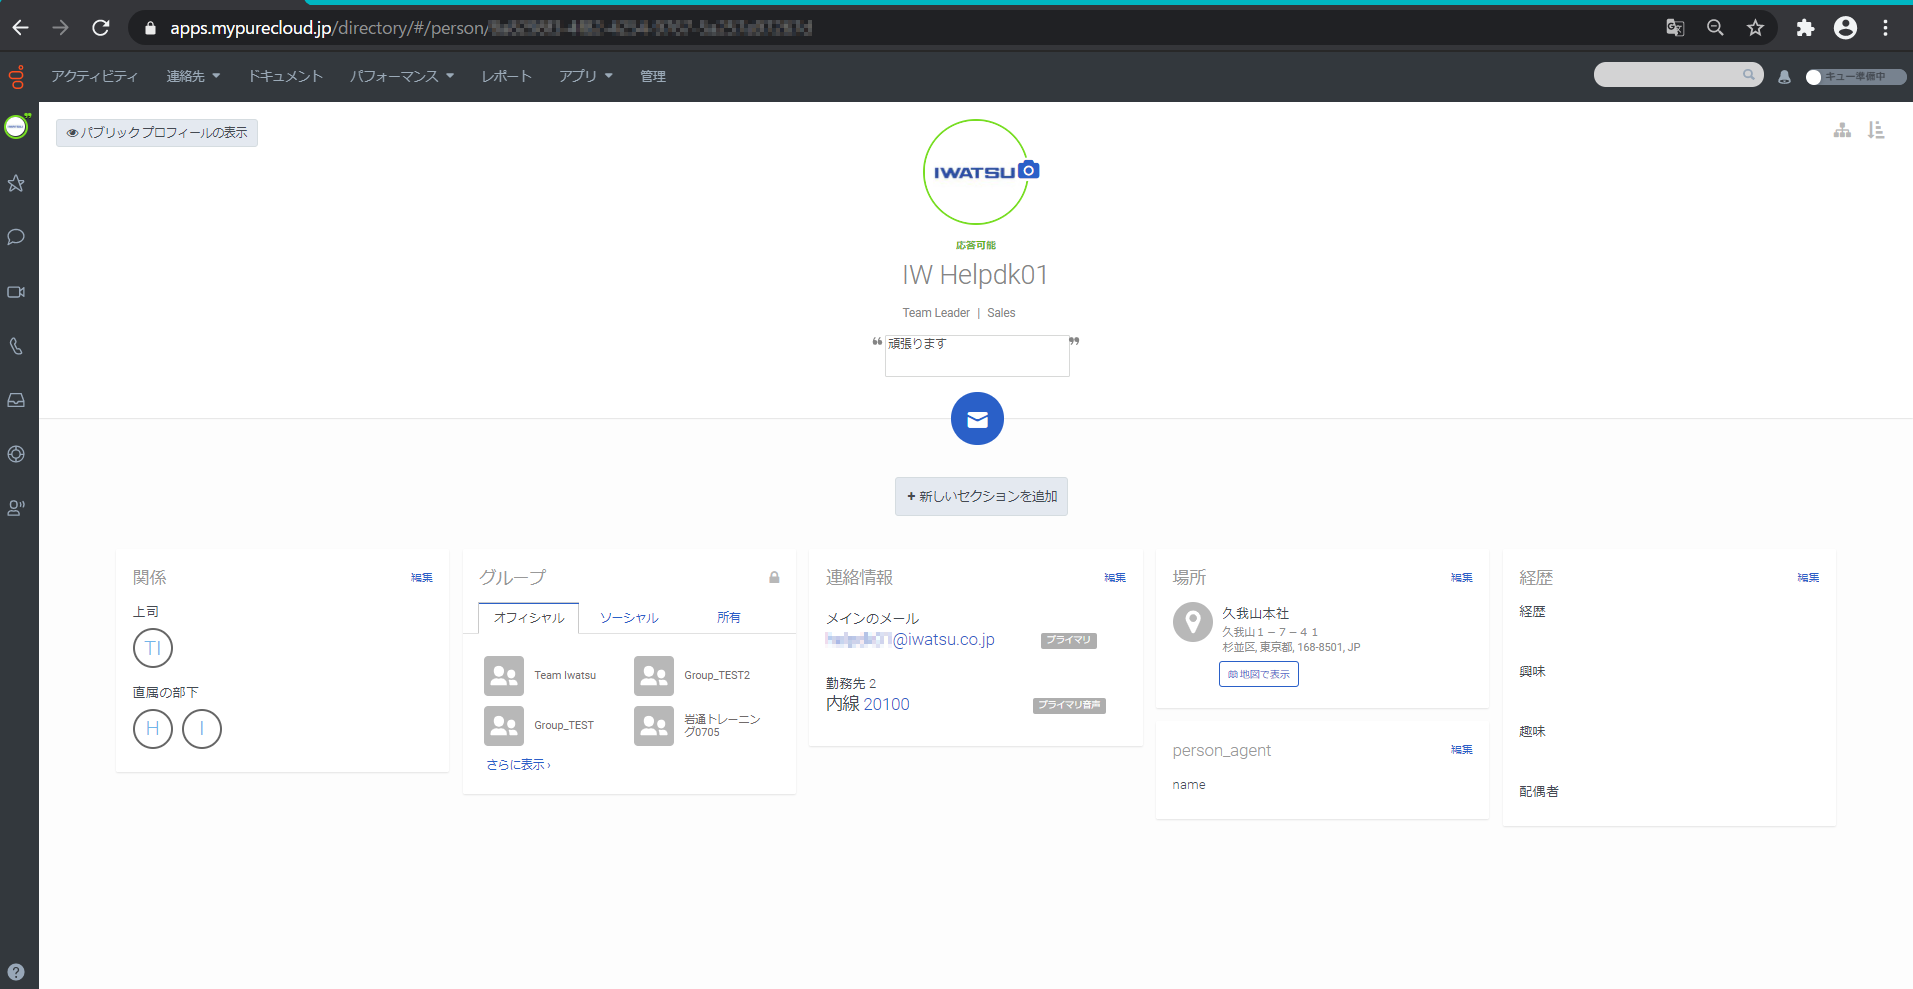Open アクティビティ menu
Viewport: 1913px width, 989px height.
coord(95,76)
